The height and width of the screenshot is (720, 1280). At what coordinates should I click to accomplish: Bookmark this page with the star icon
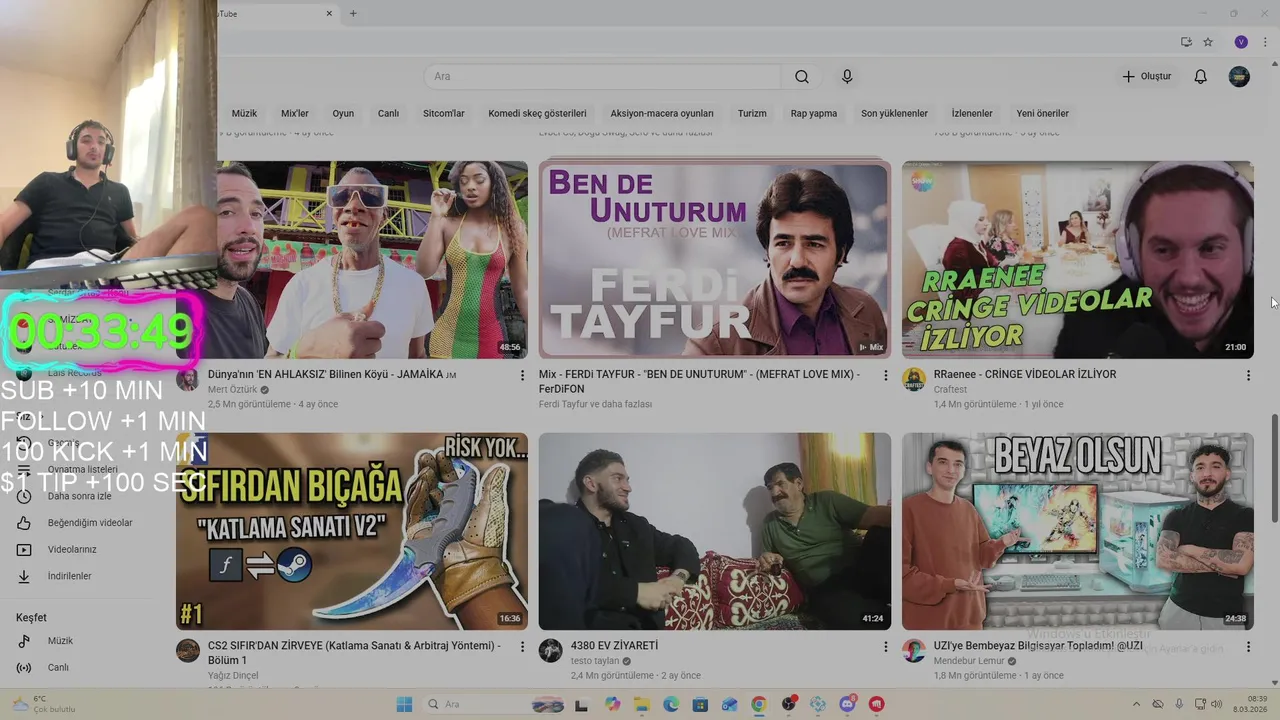pyautogui.click(x=1208, y=42)
